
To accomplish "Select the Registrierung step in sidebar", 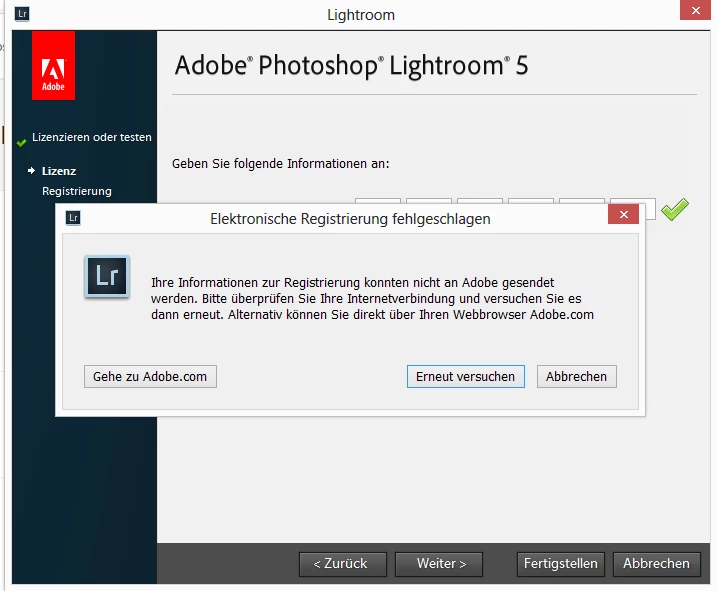I will (77, 191).
